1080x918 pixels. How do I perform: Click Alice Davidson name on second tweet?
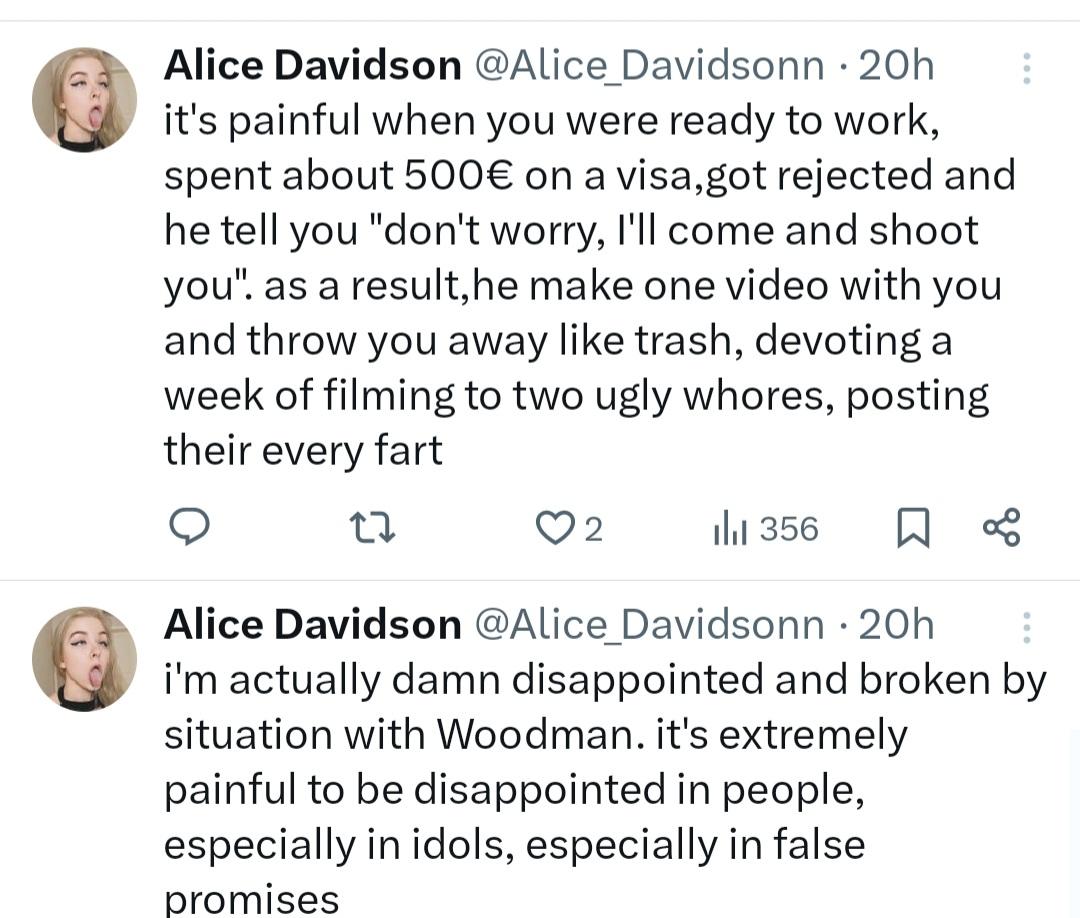(312, 625)
